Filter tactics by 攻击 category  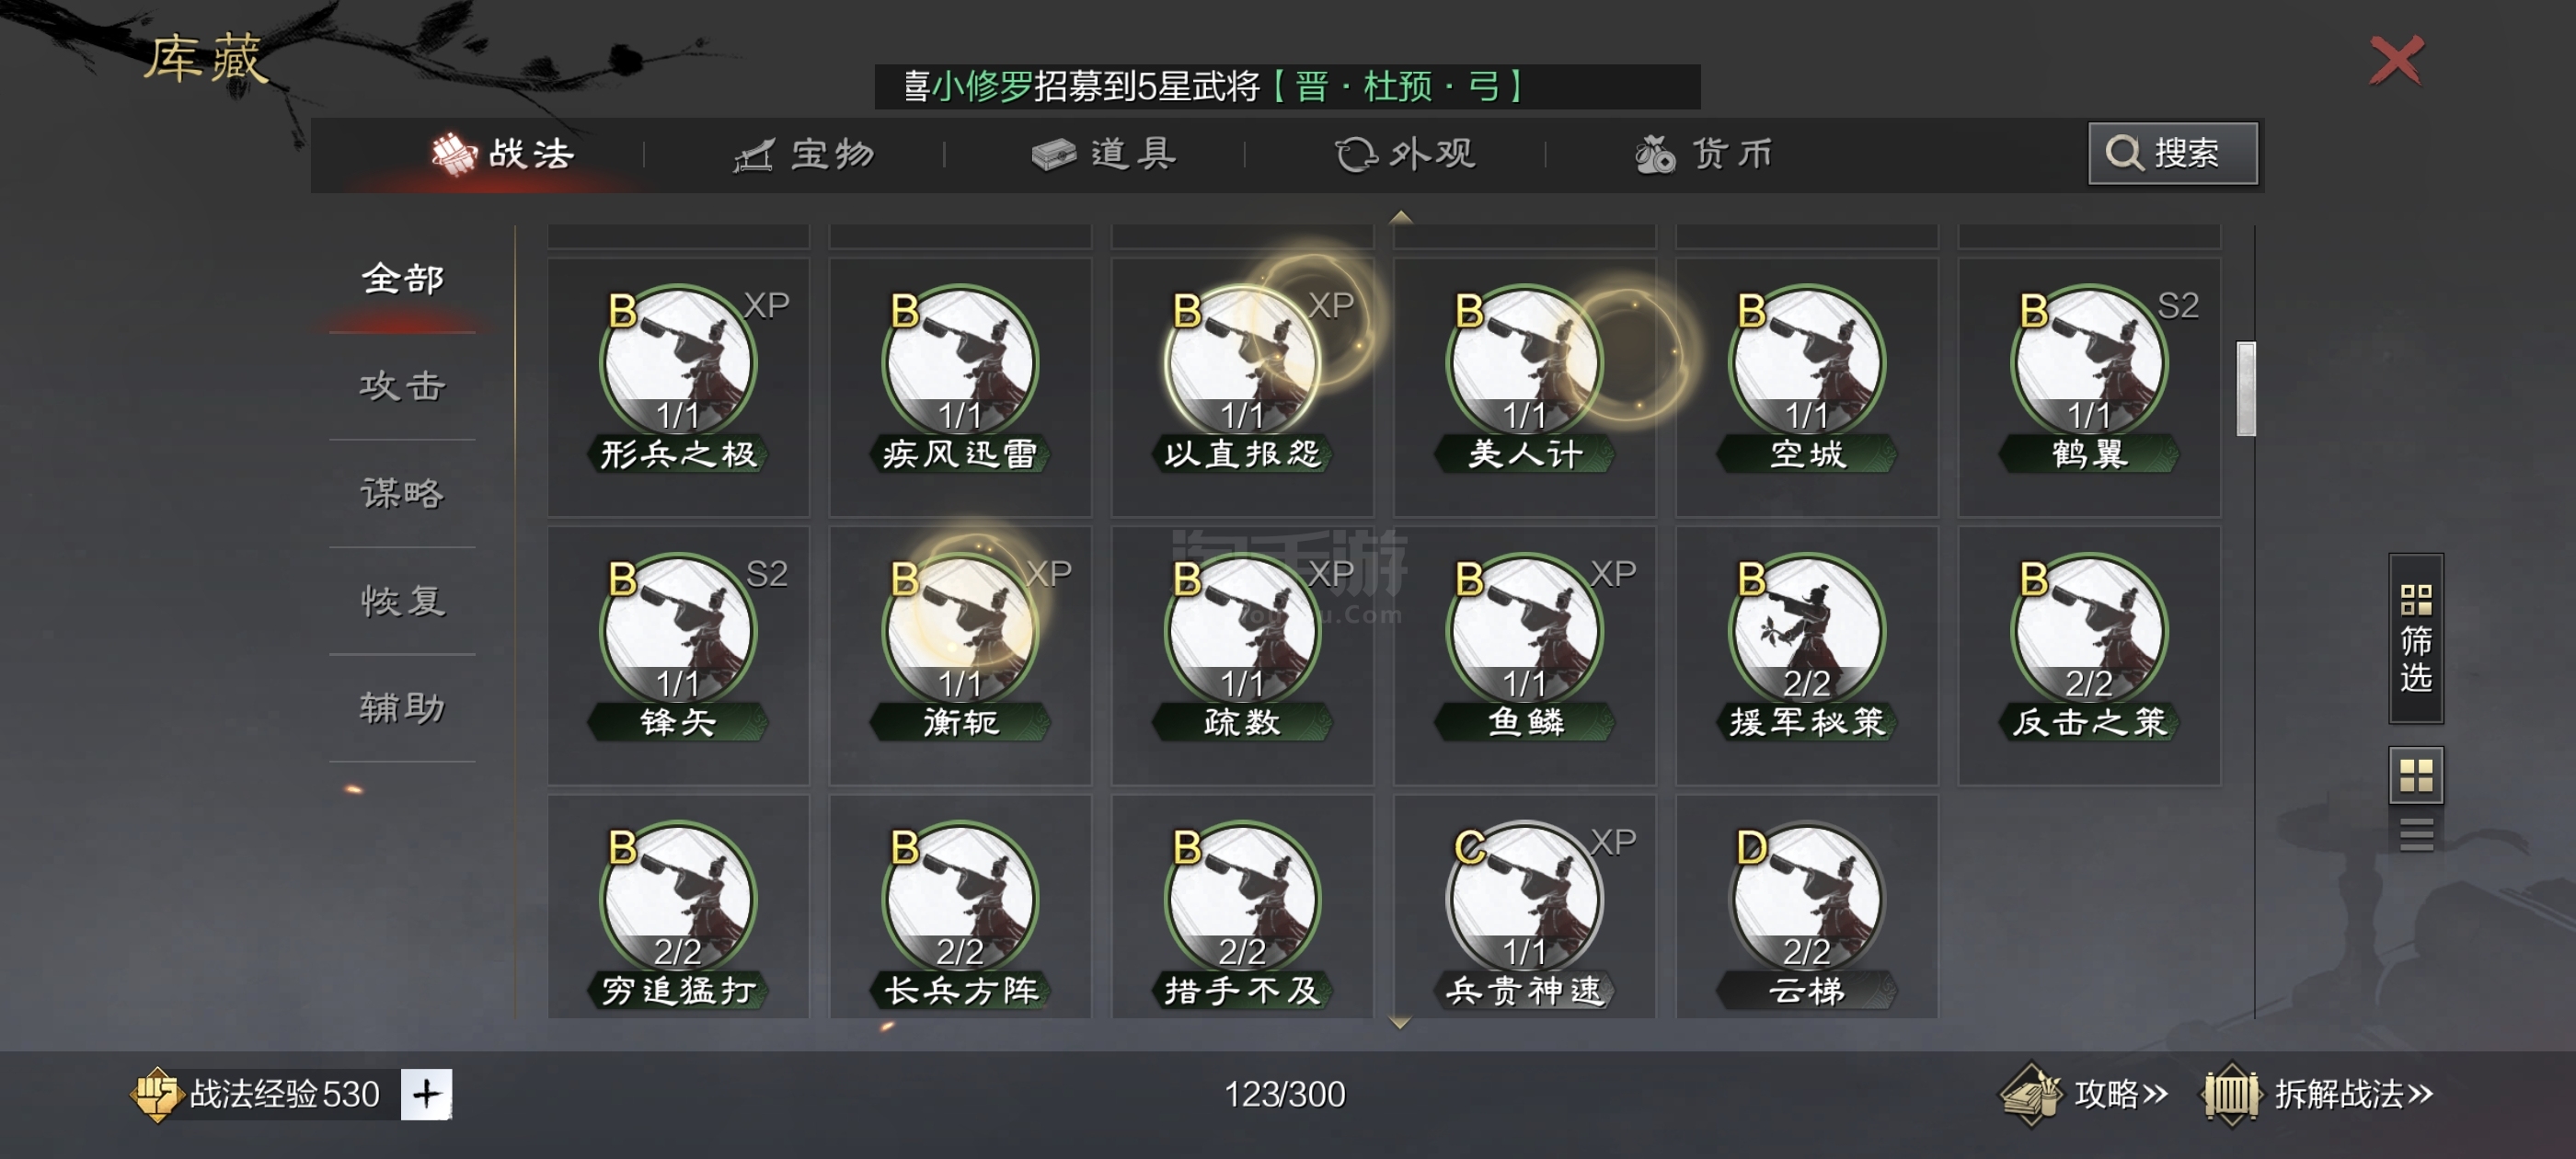pyautogui.click(x=402, y=386)
